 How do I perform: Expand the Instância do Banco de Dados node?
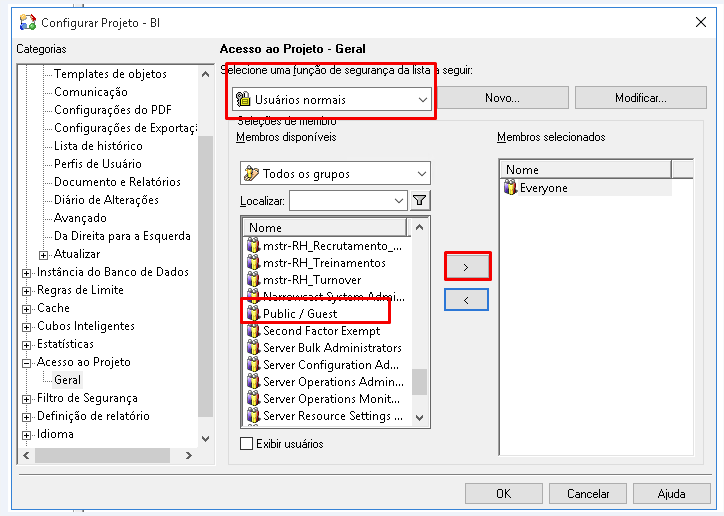pos(27,272)
